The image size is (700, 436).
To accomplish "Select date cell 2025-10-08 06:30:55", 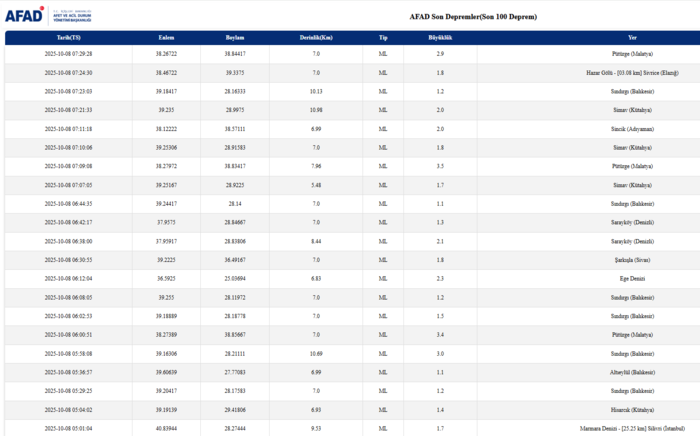I will [x=68, y=260].
